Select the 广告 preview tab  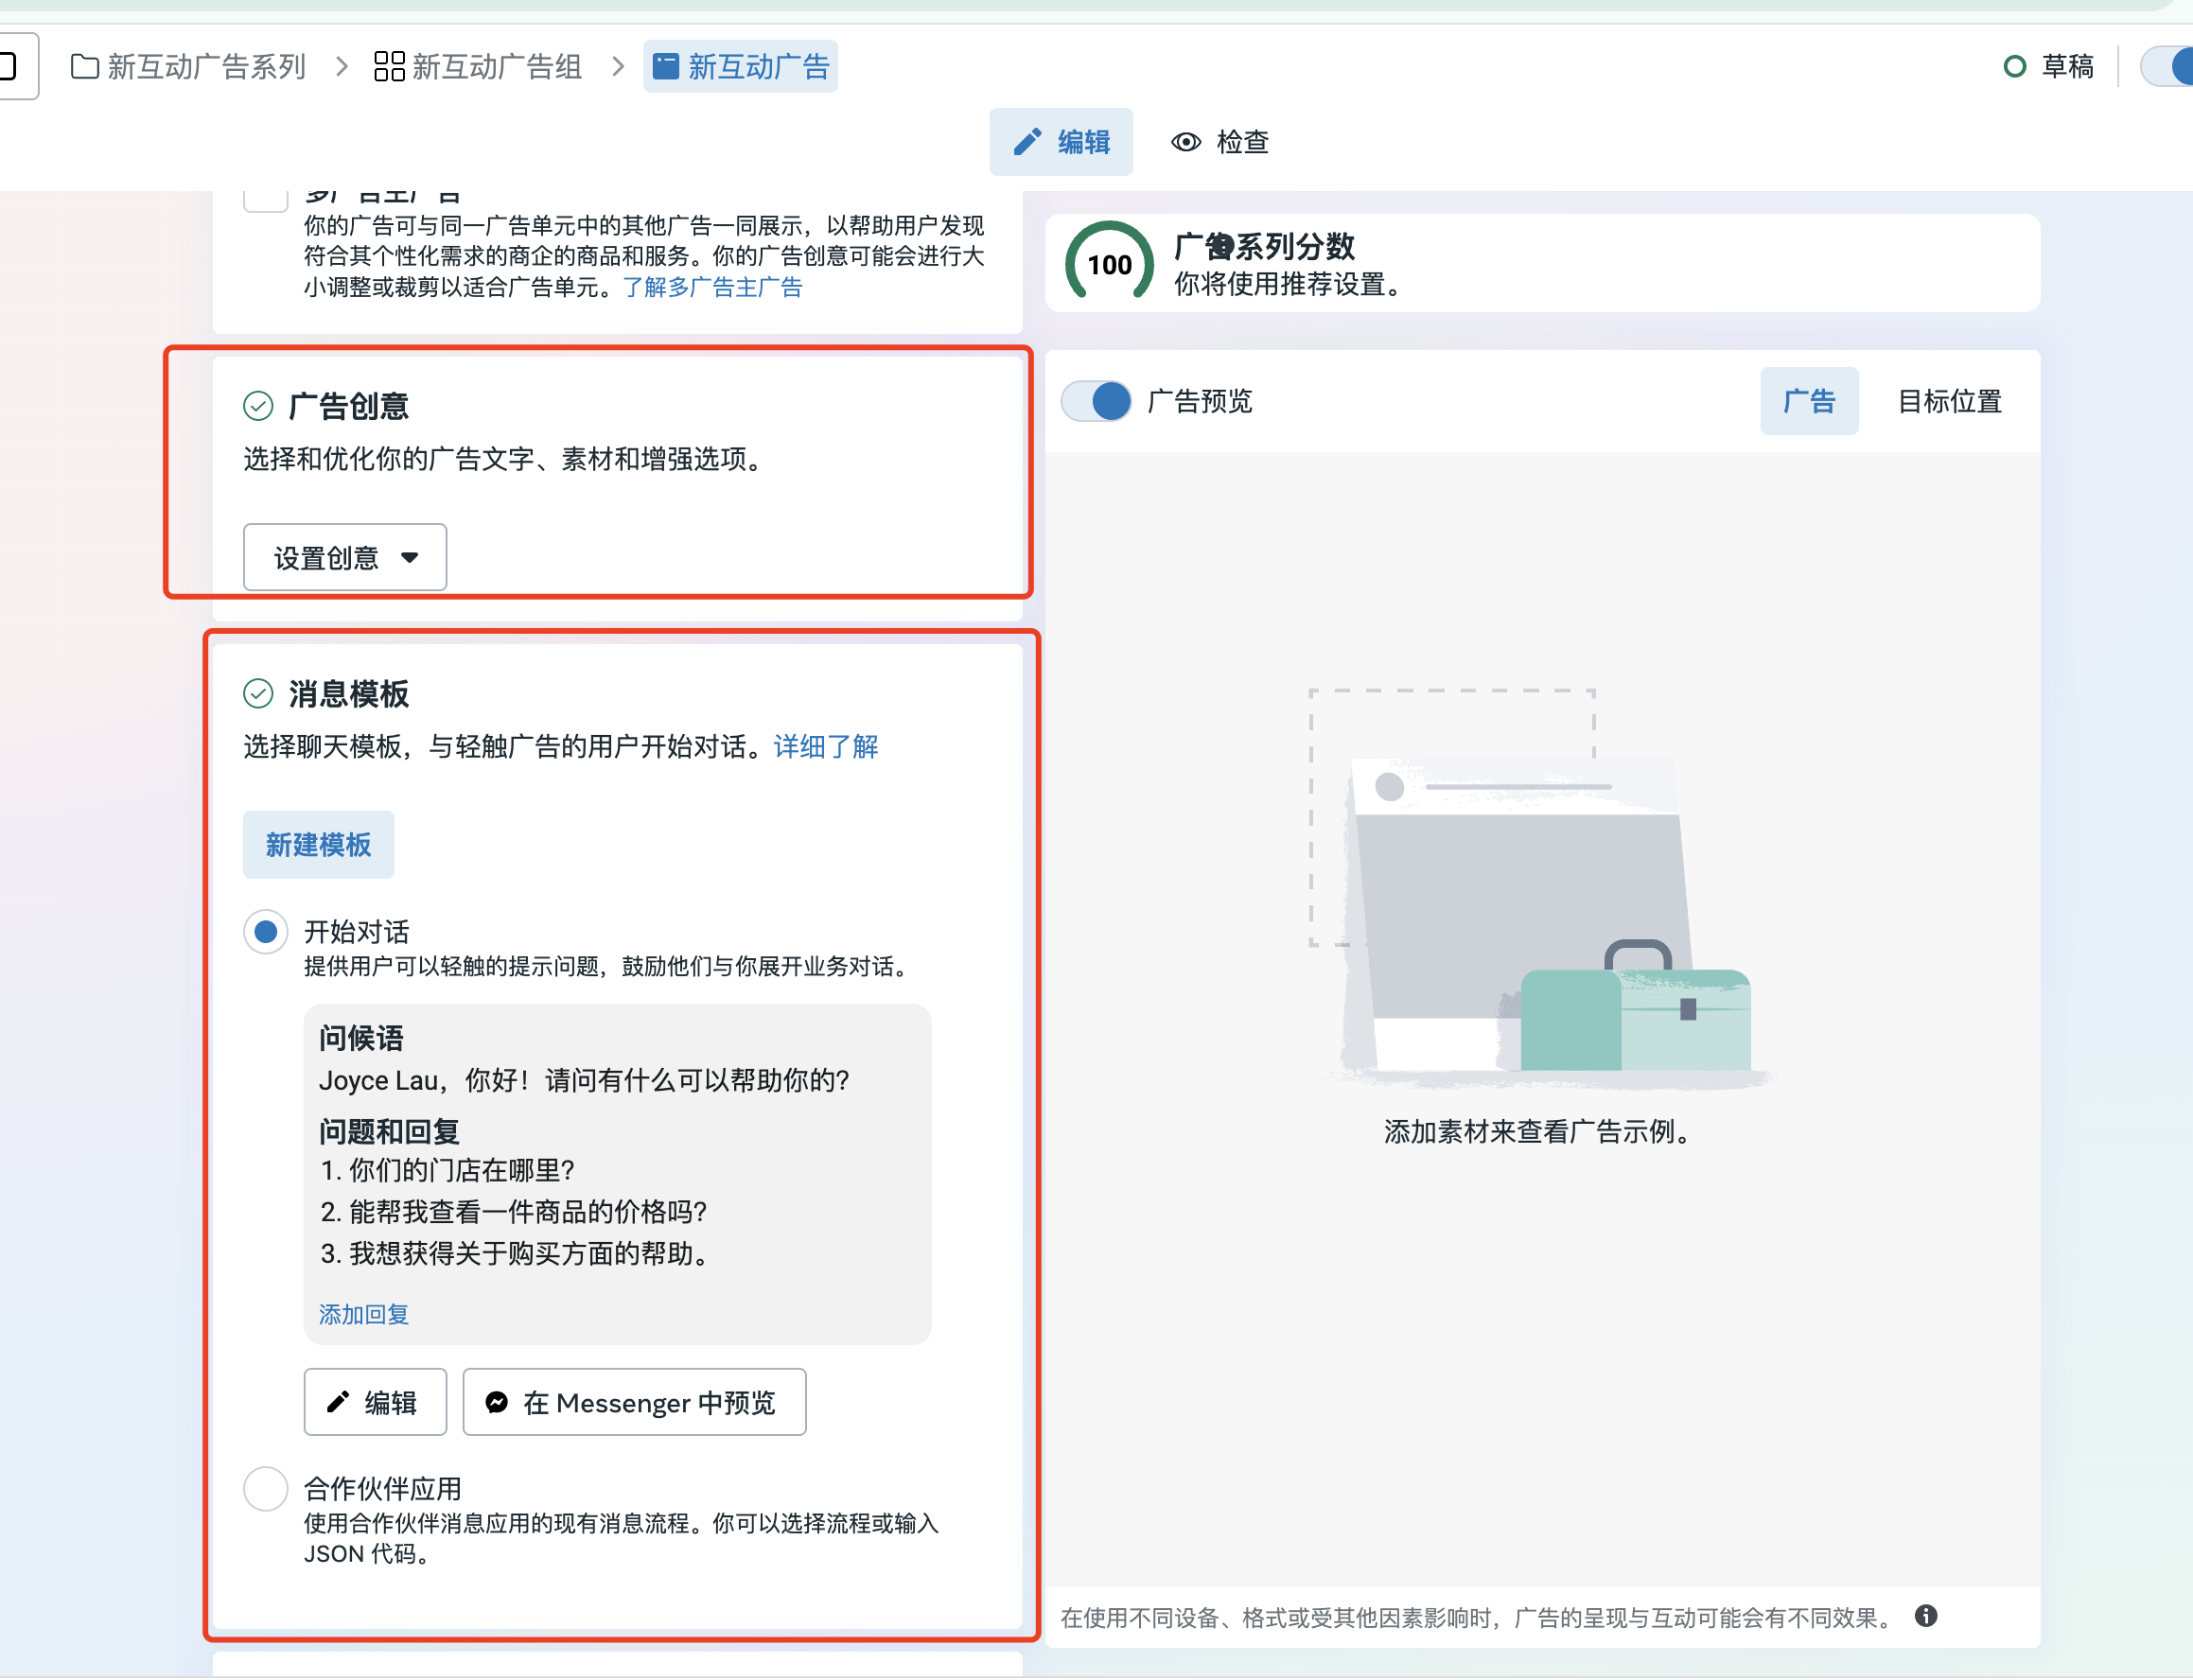1809,401
